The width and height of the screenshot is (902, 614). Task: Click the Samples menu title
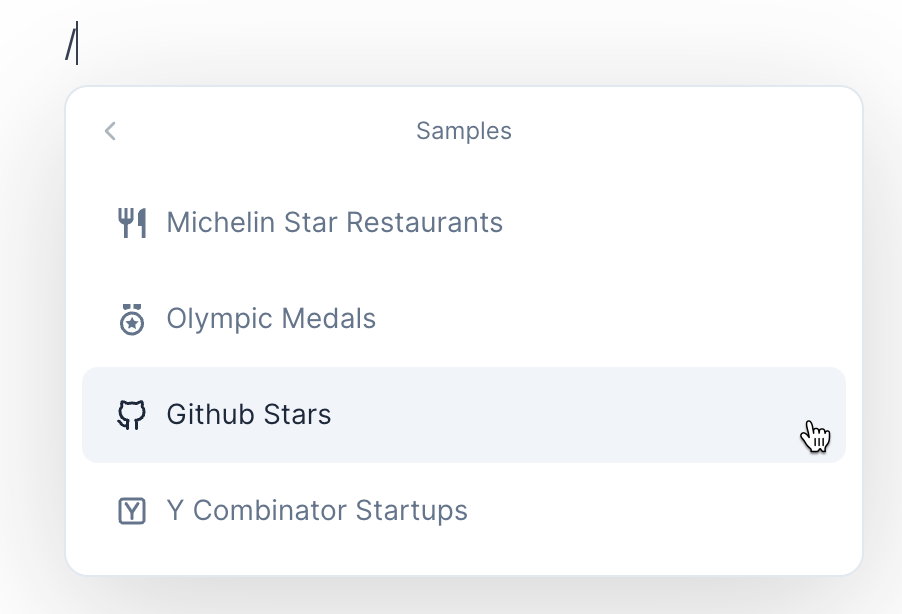pyautogui.click(x=464, y=131)
